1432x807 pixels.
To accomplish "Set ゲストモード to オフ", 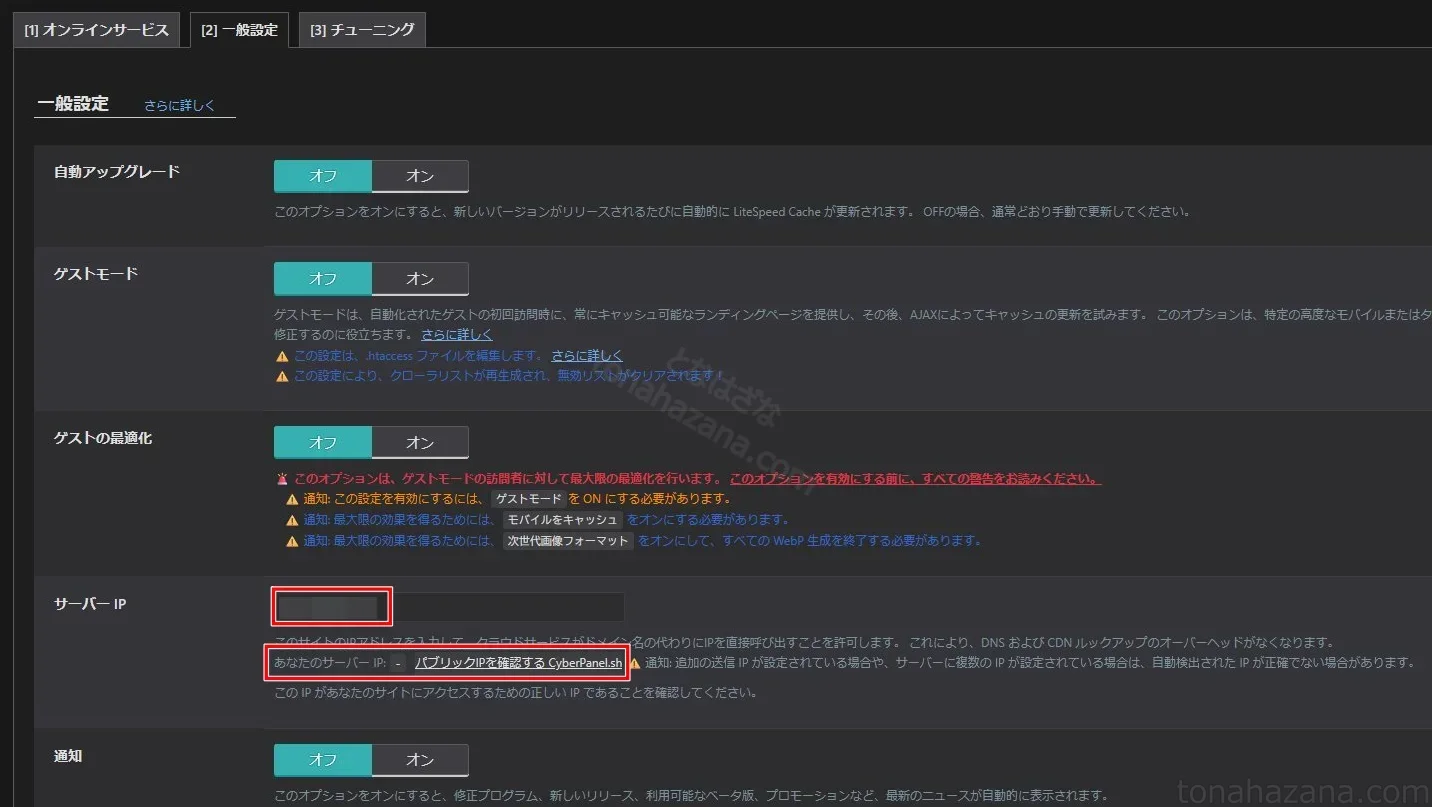I will coord(323,279).
